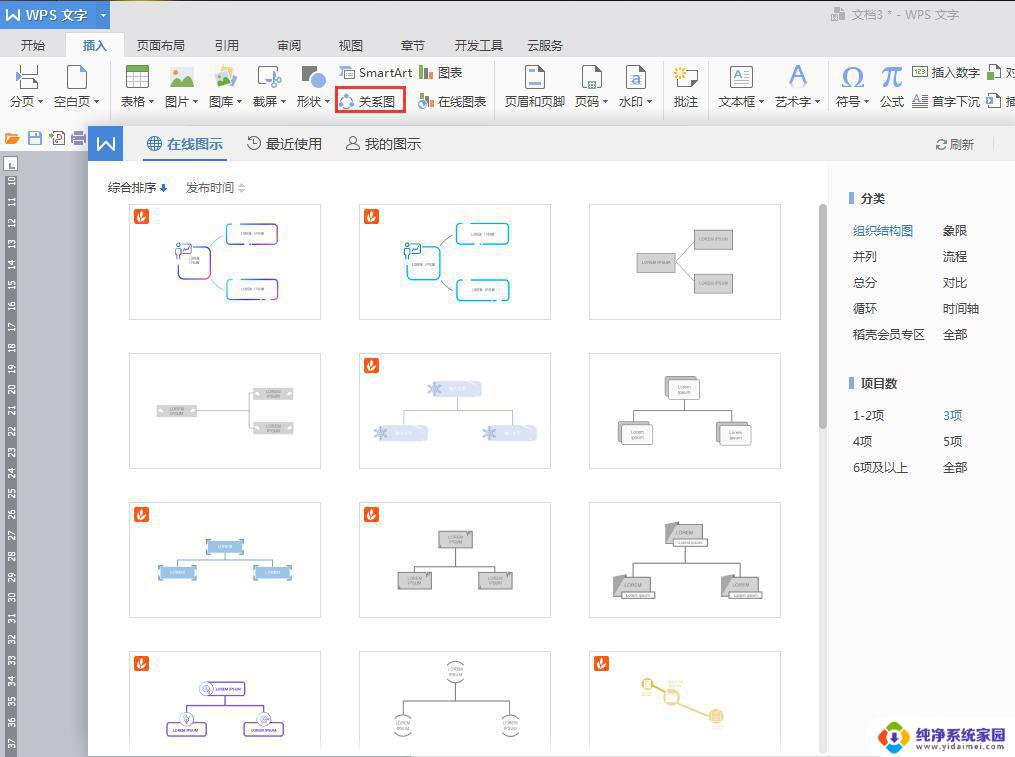Filter item count to 4项
Image resolution: width=1015 pixels, height=757 pixels.
(x=862, y=441)
